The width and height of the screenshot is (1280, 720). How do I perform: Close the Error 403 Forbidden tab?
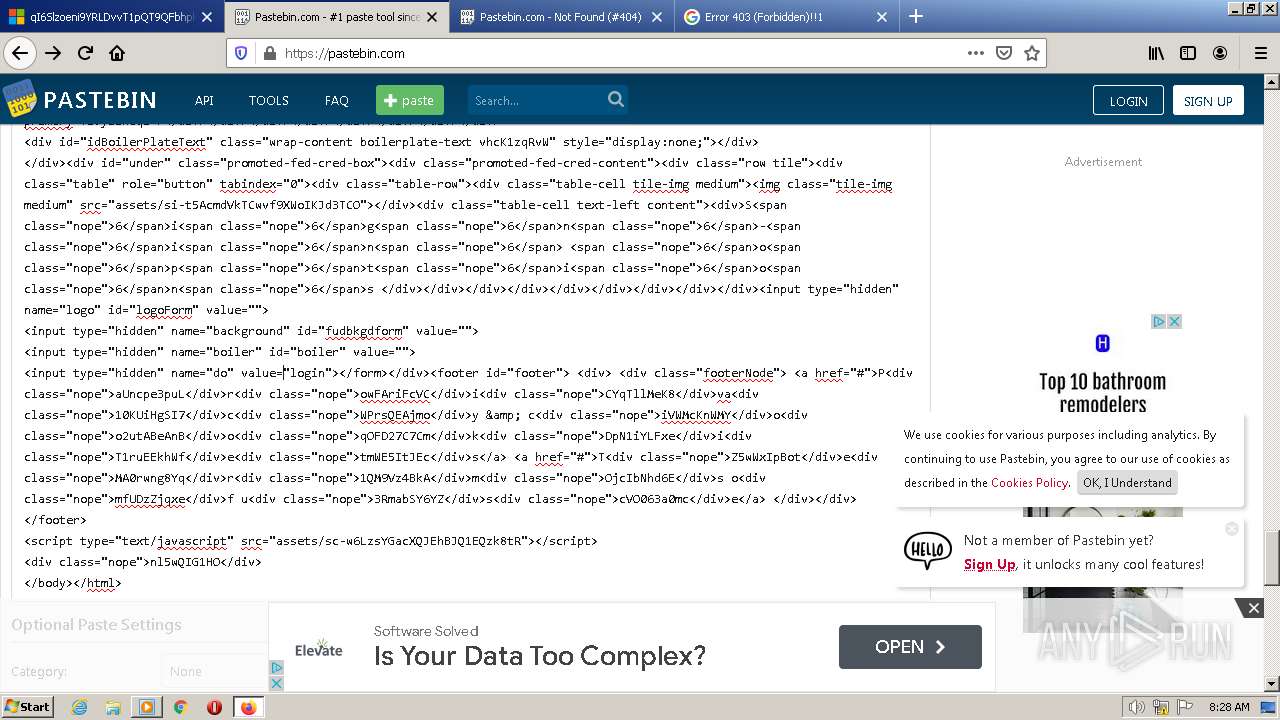click(882, 16)
